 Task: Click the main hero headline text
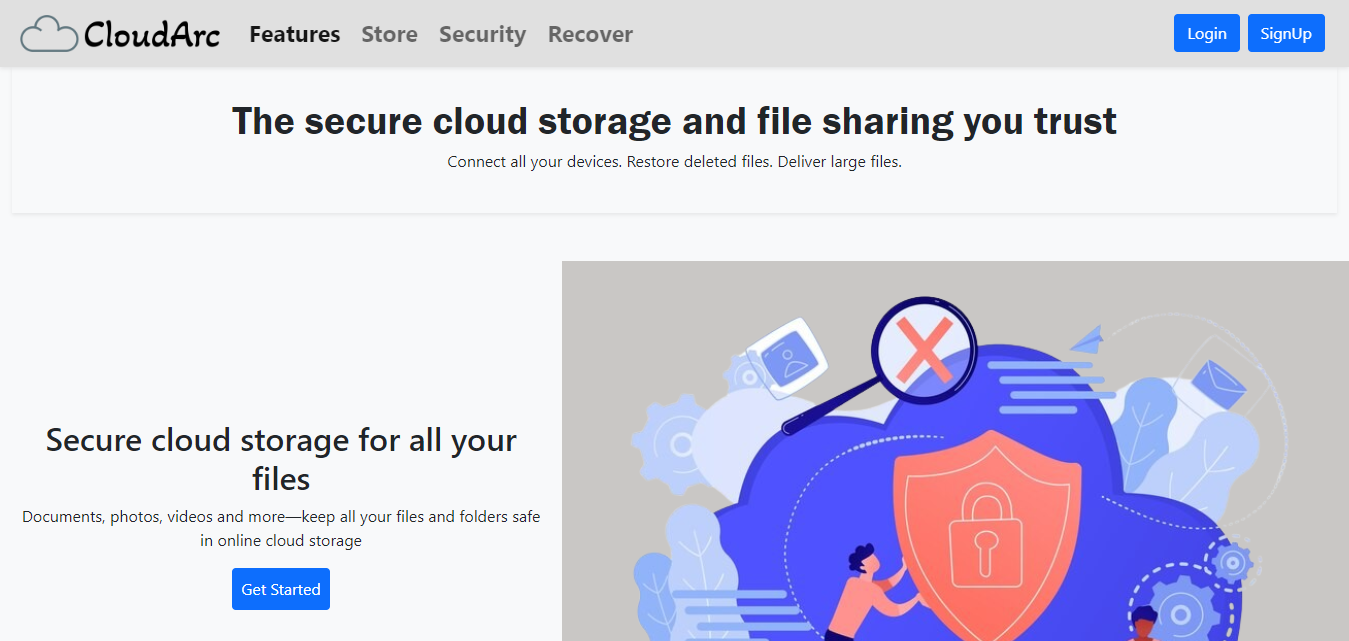[674, 121]
